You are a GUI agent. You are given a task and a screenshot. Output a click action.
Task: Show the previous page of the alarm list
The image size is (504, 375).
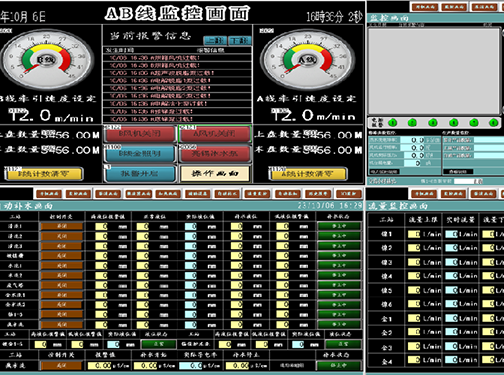pos(215,41)
